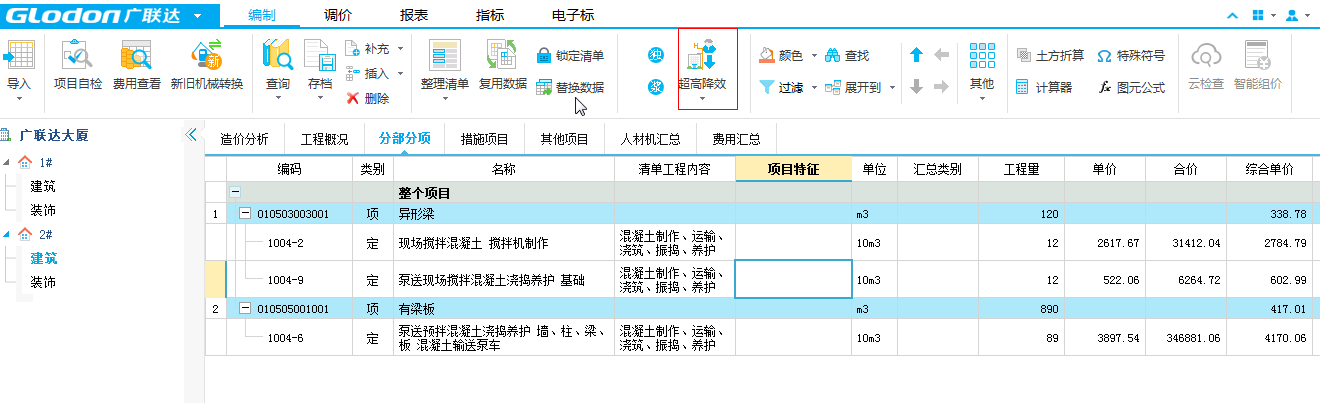Viewport: 1320px width, 403px height.
Task: Expand the 过滤 filter dropdown
Action: (815, 88)
